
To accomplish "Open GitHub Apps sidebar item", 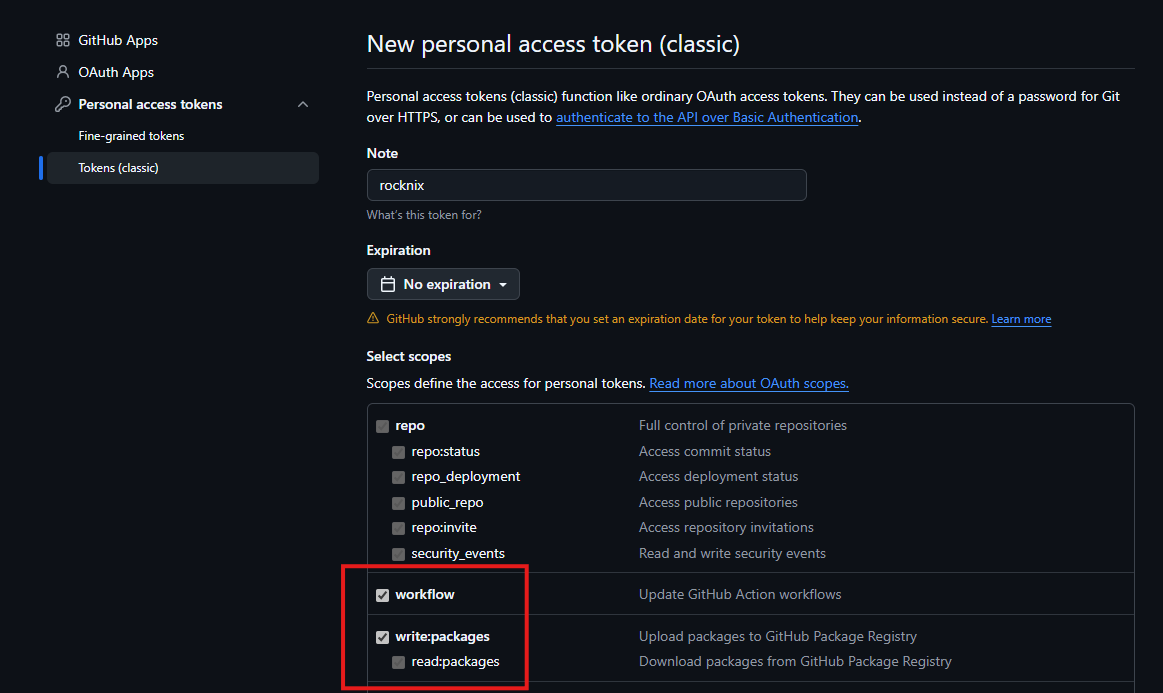I will 118,41.
